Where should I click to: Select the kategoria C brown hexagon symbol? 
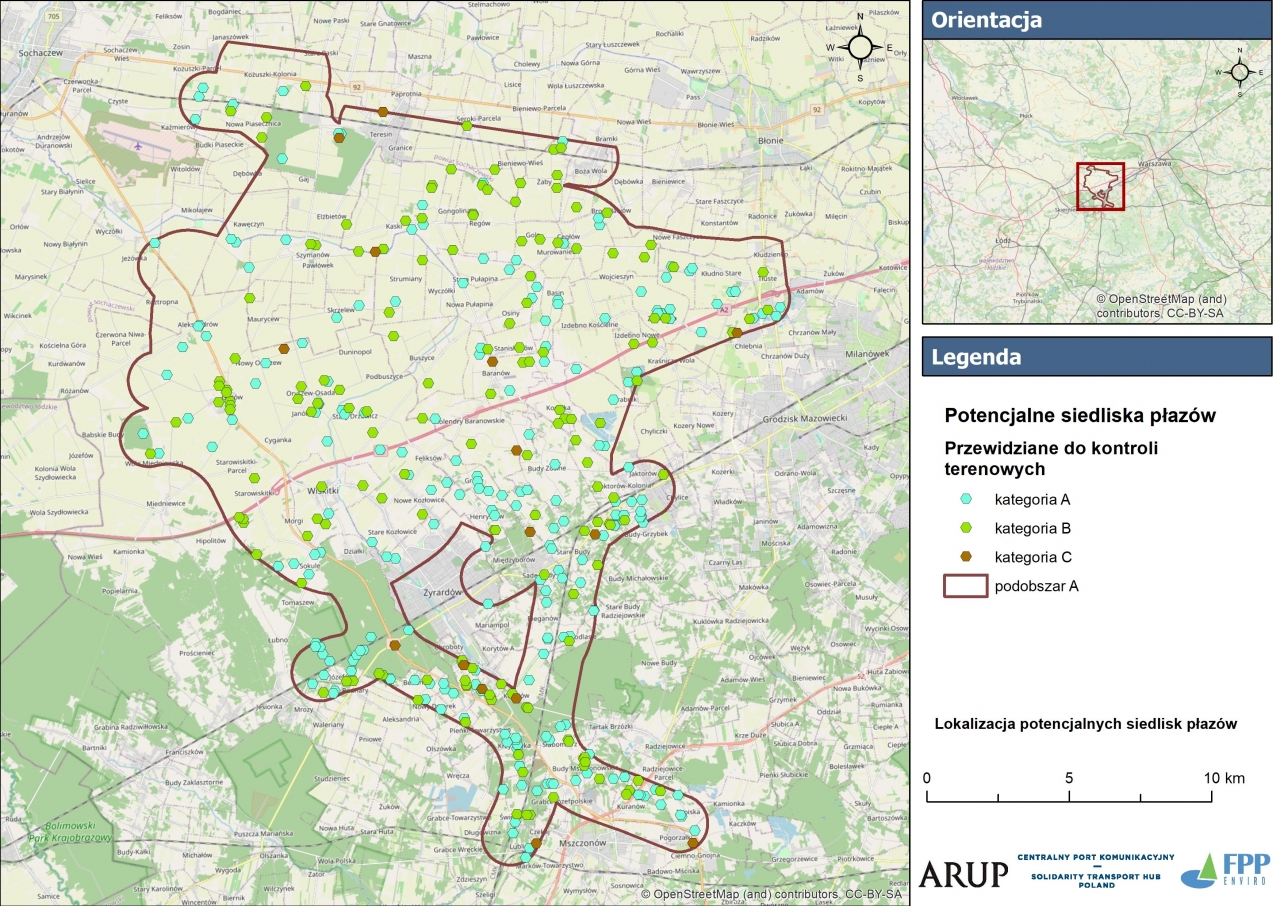pos(966,557)
